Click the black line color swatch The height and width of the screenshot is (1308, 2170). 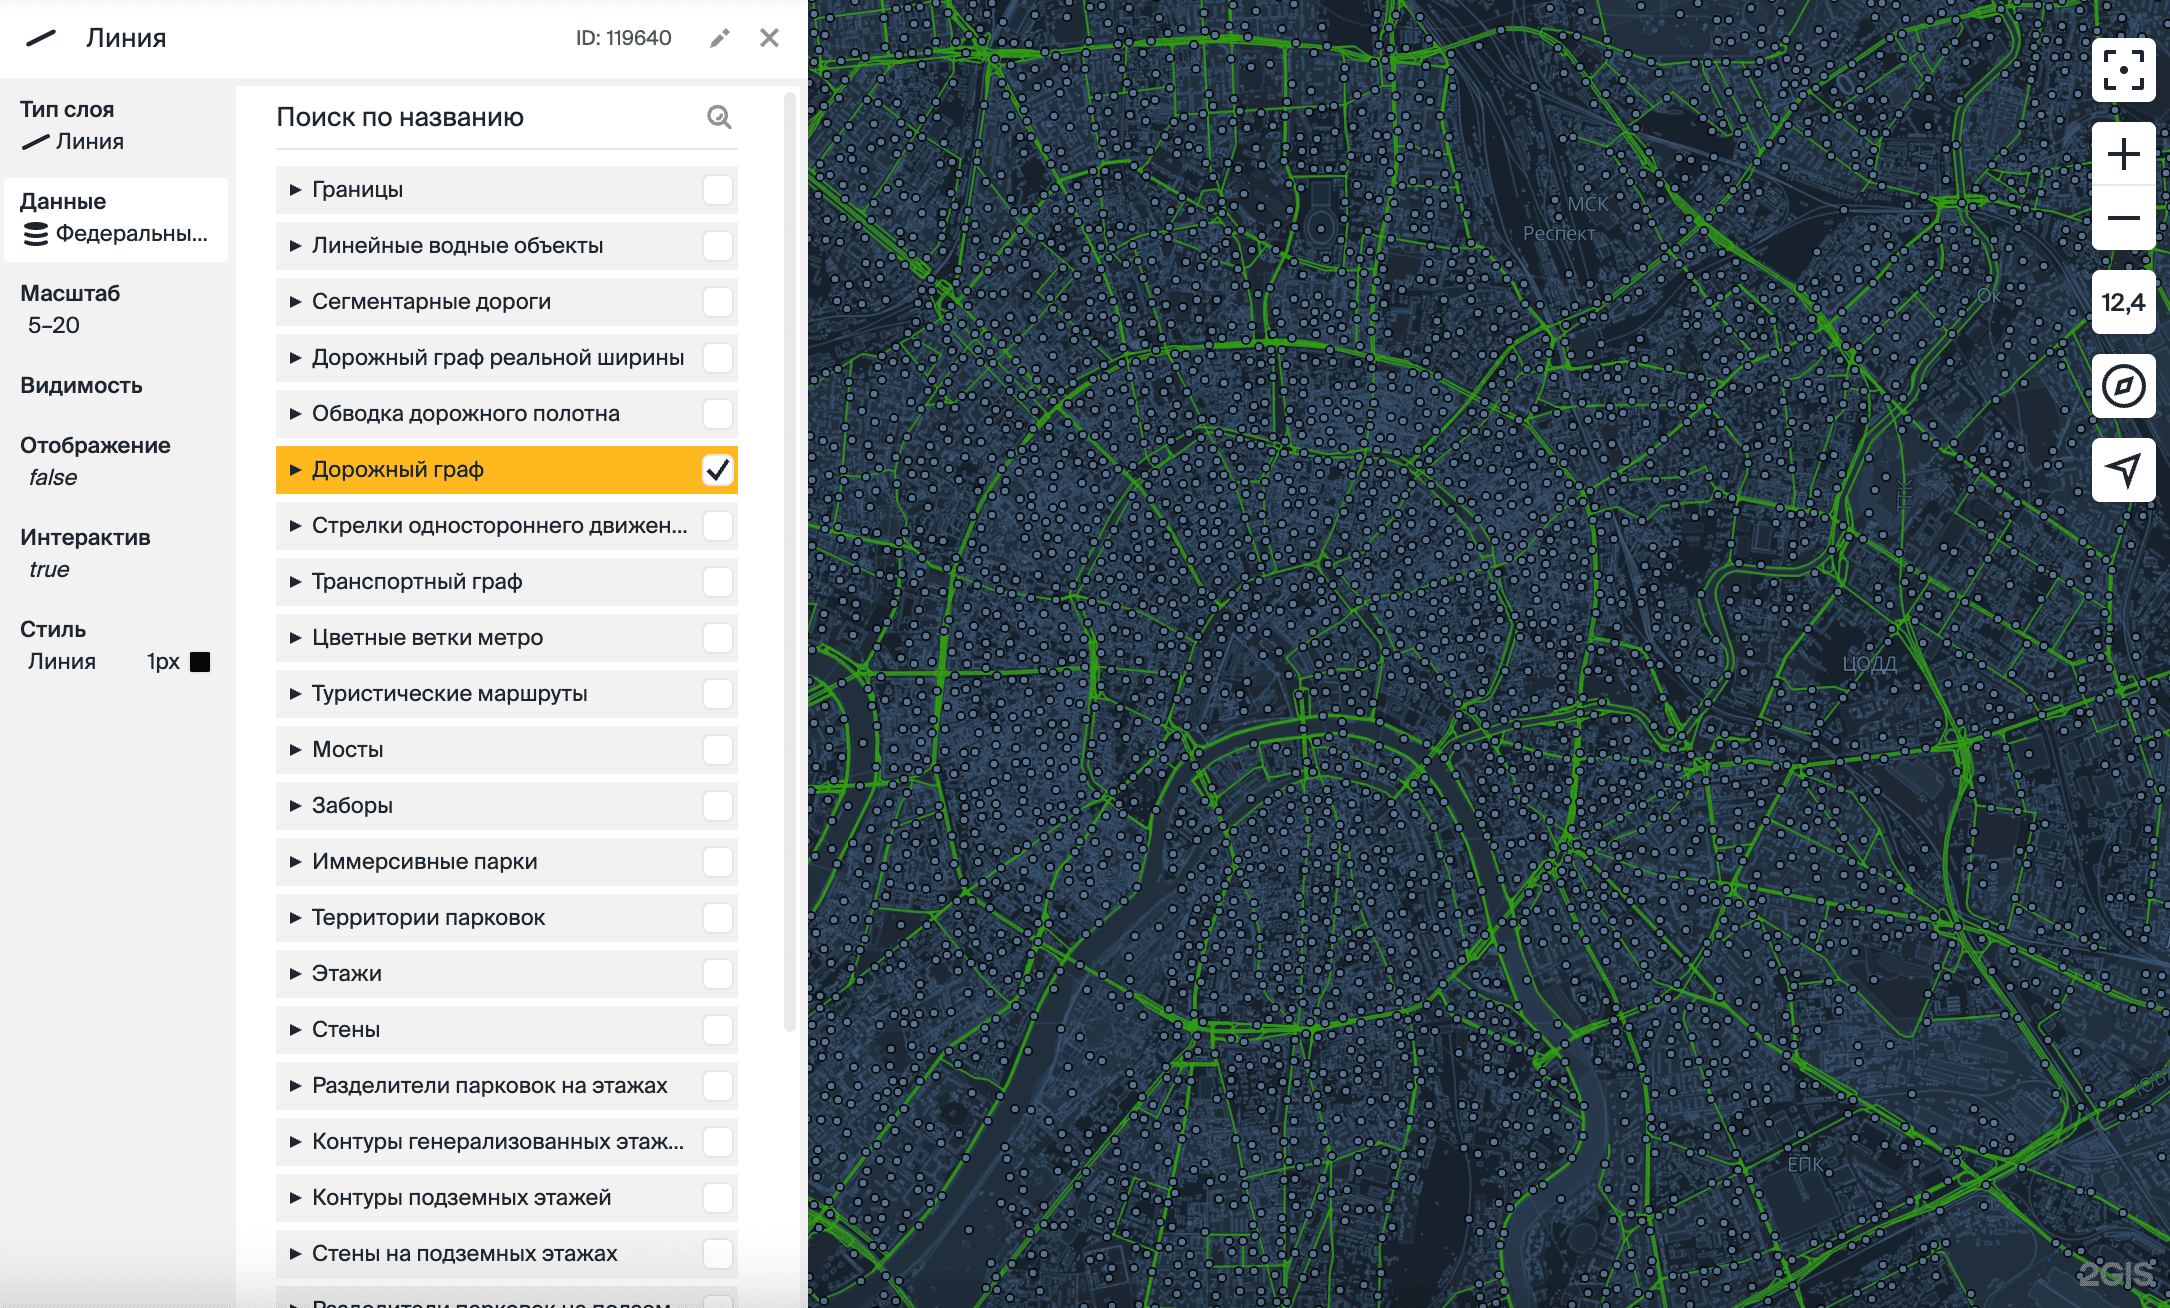click(x=200, y=662)
